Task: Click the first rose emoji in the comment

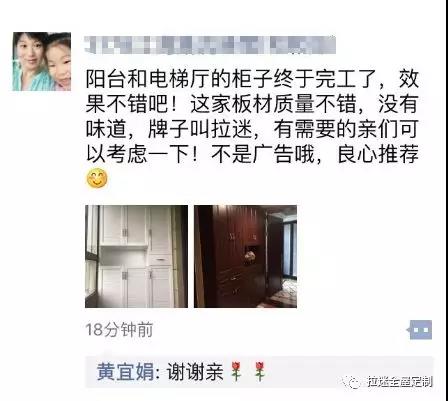Action: [x=236, y=372]
